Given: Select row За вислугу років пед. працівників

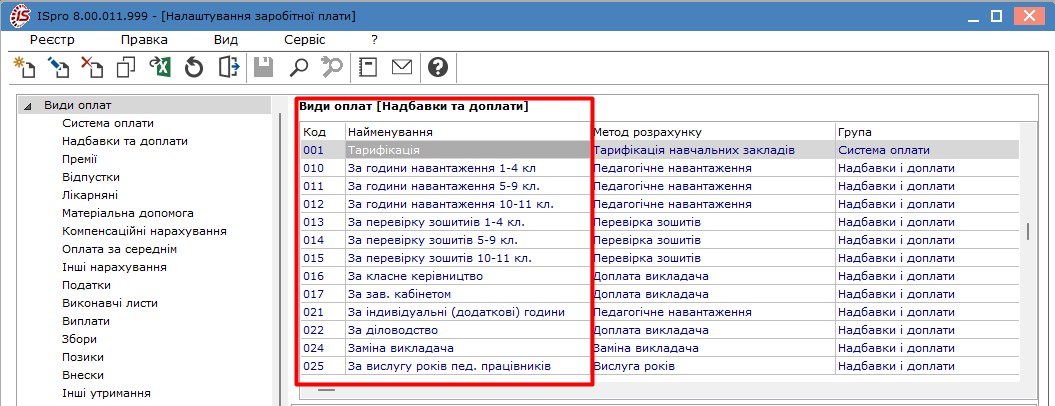Looking at the screenshot, I should (659, 366).
